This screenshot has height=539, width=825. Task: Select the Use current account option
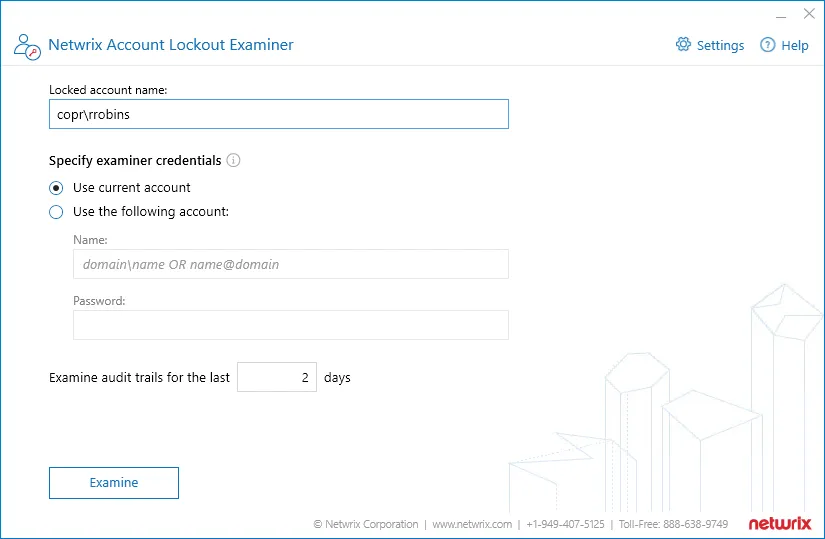(x=56, y=188)
